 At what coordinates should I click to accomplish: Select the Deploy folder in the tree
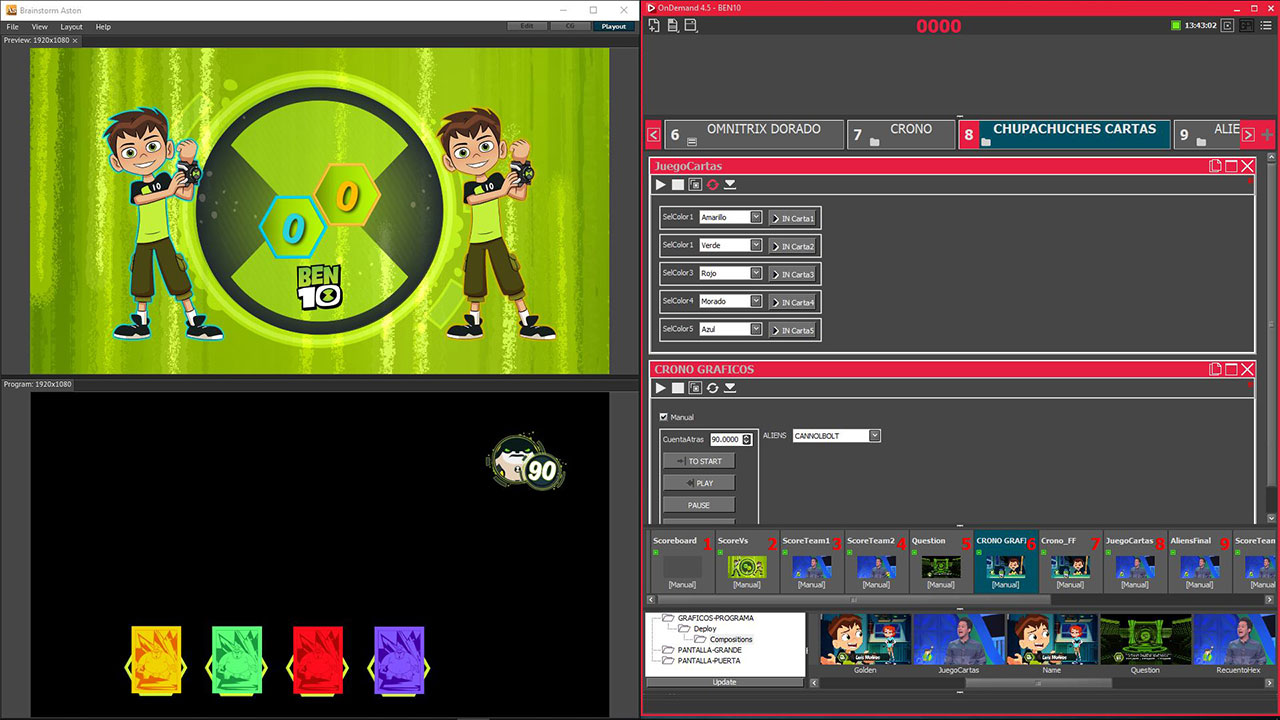coord(705,629)
